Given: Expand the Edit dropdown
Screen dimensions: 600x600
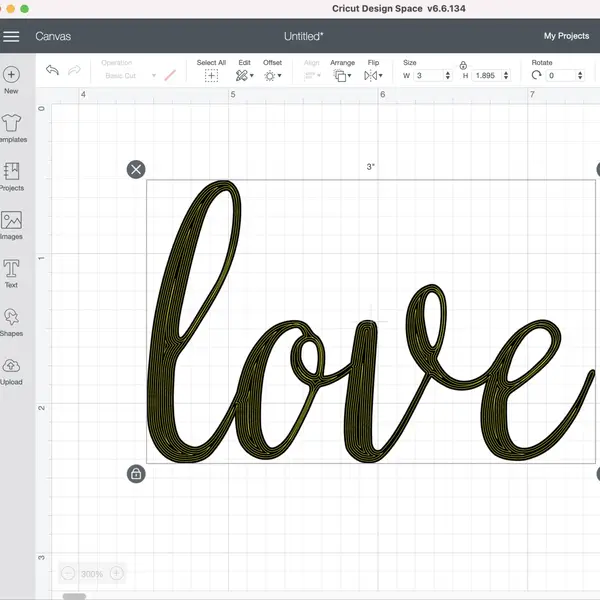Looking at the screenshot, I should (x=244, y=75).
